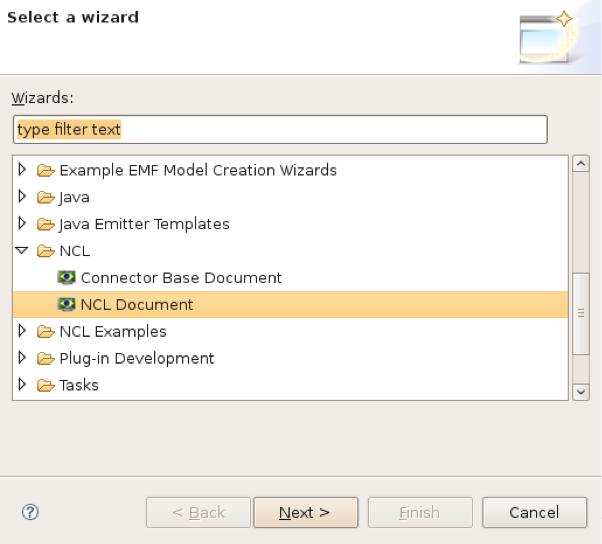
Task: Click the help question mark icon
Action: pos(30,512)
